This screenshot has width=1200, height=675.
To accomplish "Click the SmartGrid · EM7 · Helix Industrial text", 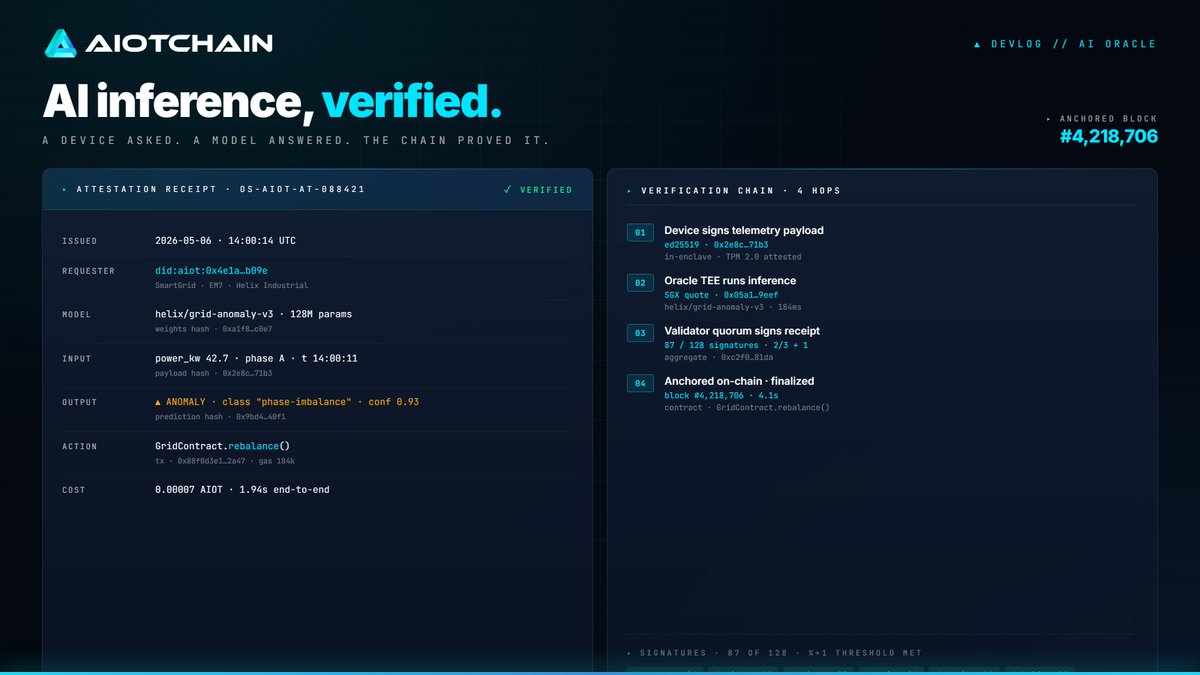I will point(231,285).
